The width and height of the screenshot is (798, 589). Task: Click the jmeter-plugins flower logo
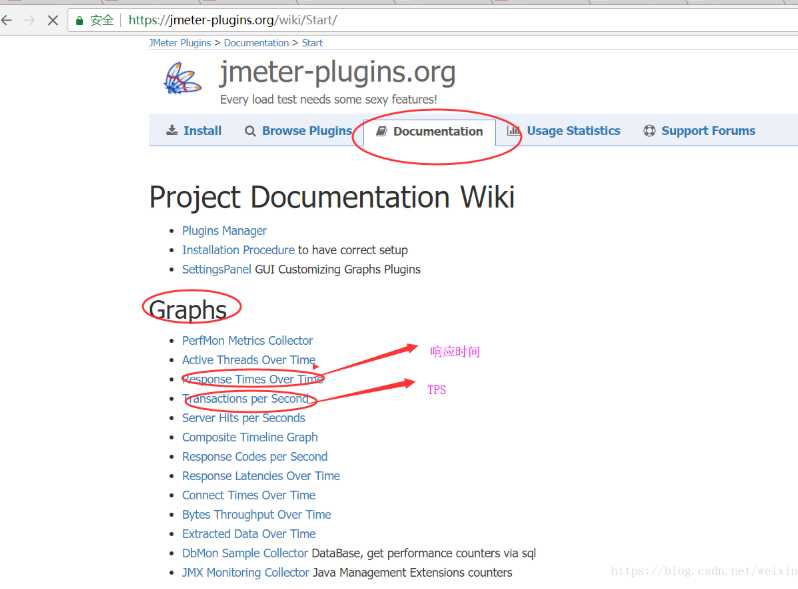(182, 78)
